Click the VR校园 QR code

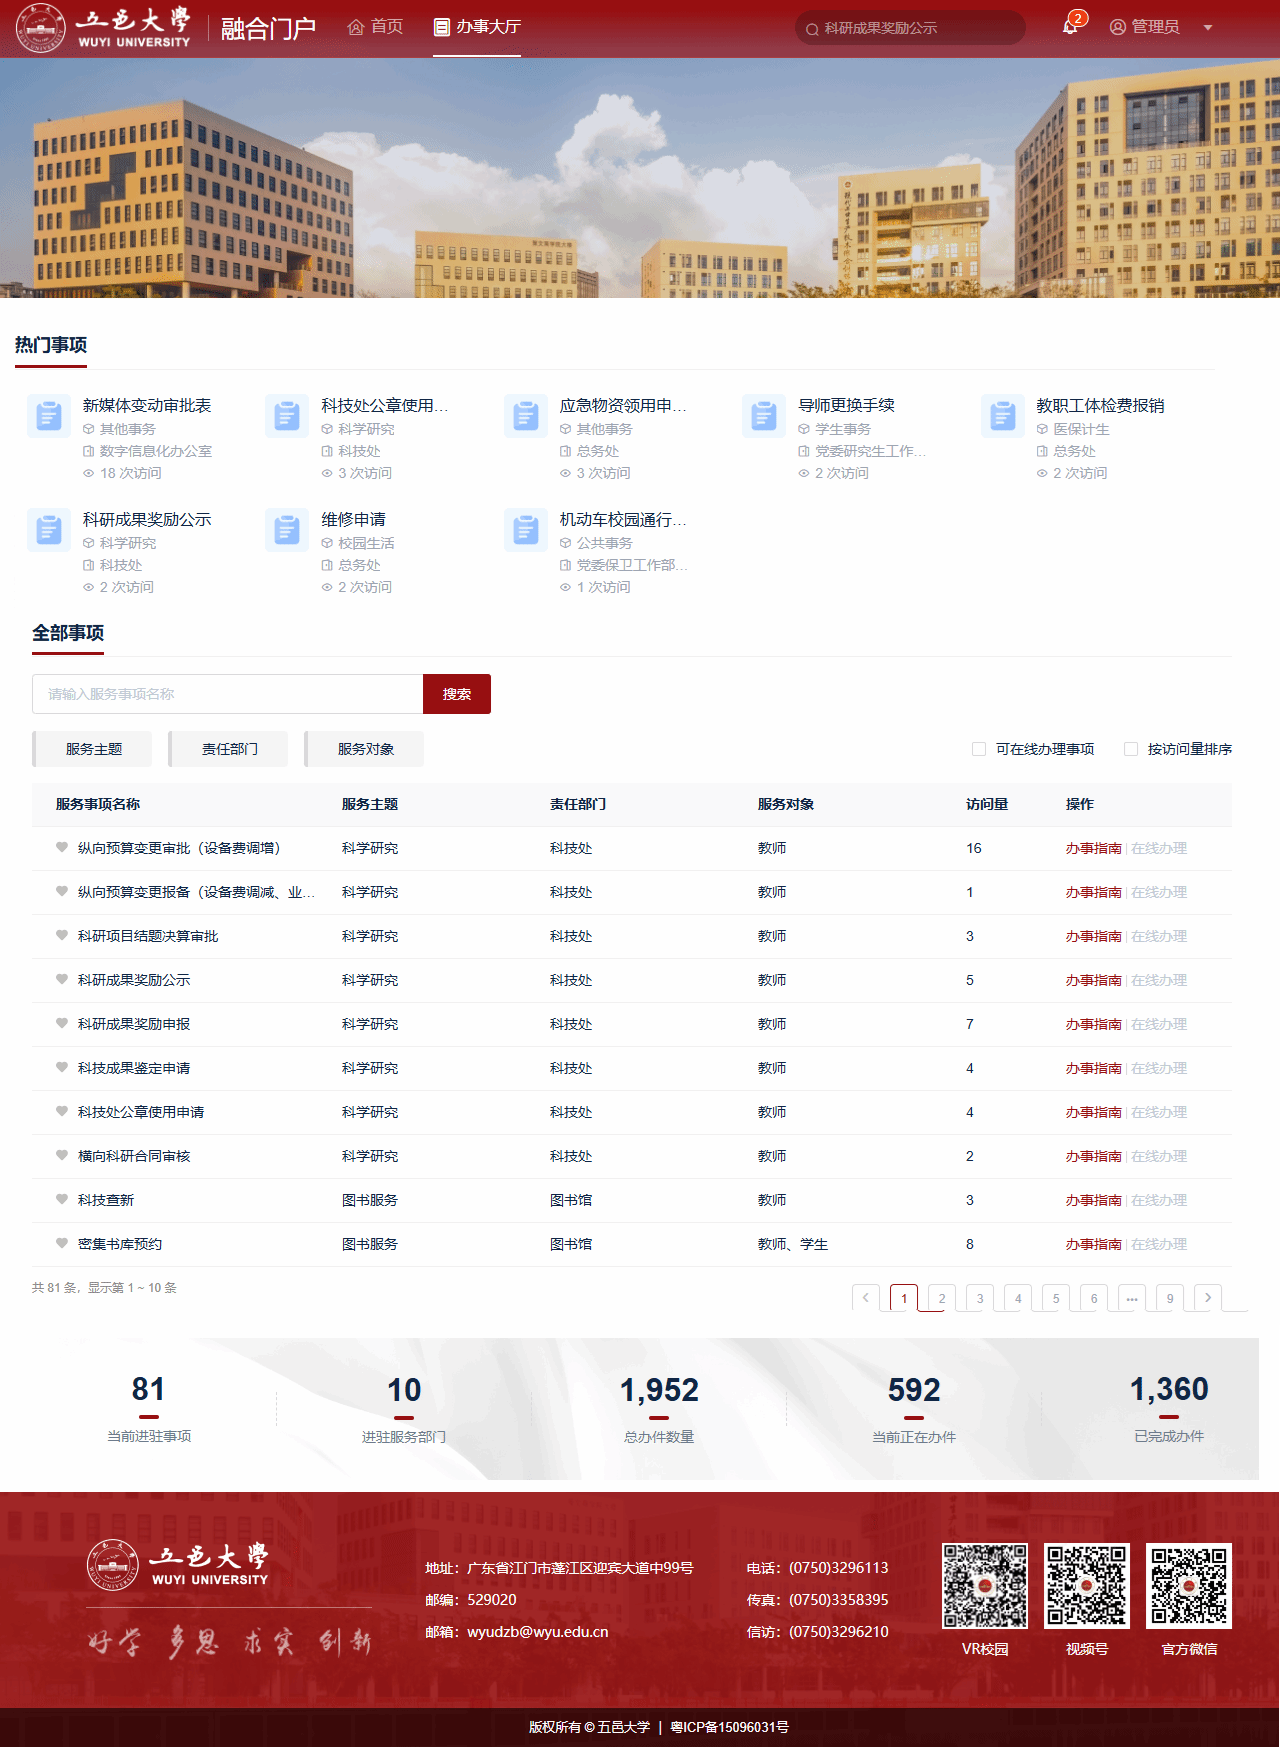[x=984, y=1586]
